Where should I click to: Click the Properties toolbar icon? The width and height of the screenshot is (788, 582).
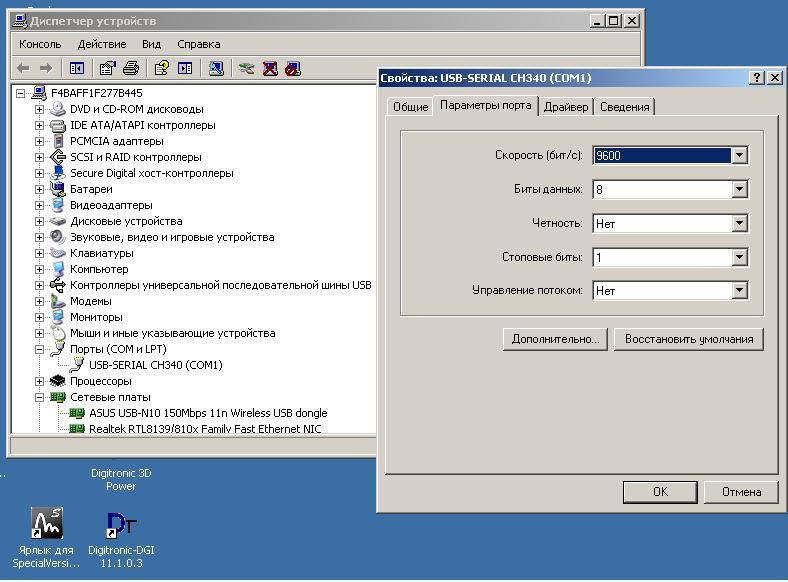107,68
